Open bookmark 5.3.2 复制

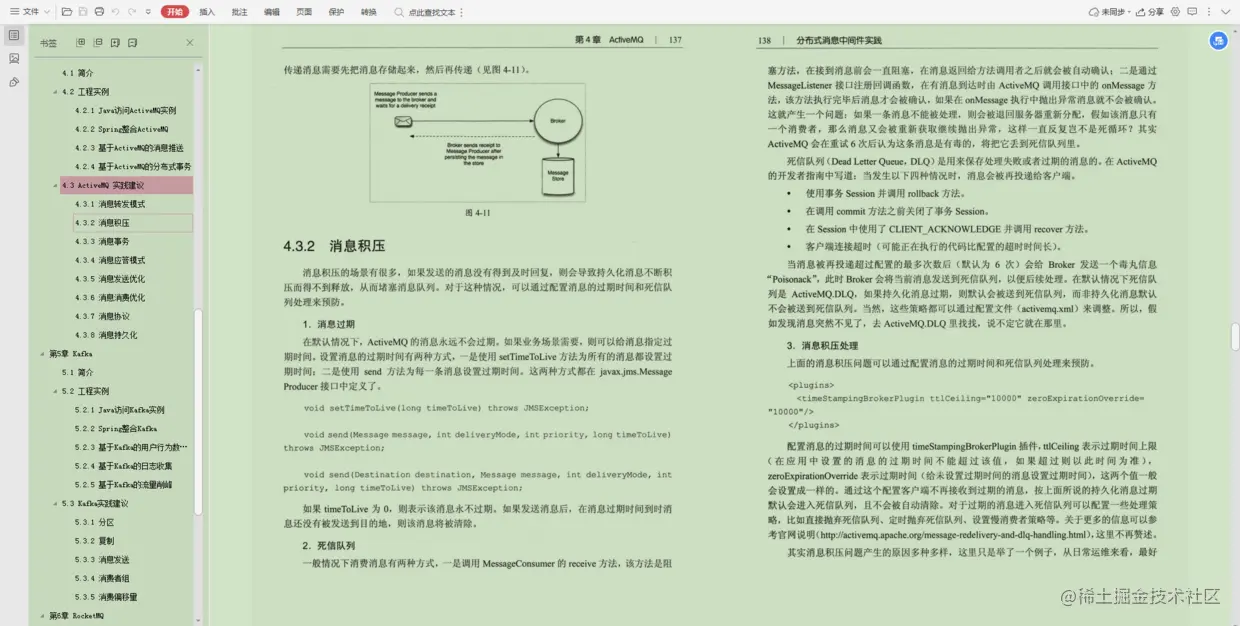click(x=94, y=540)
